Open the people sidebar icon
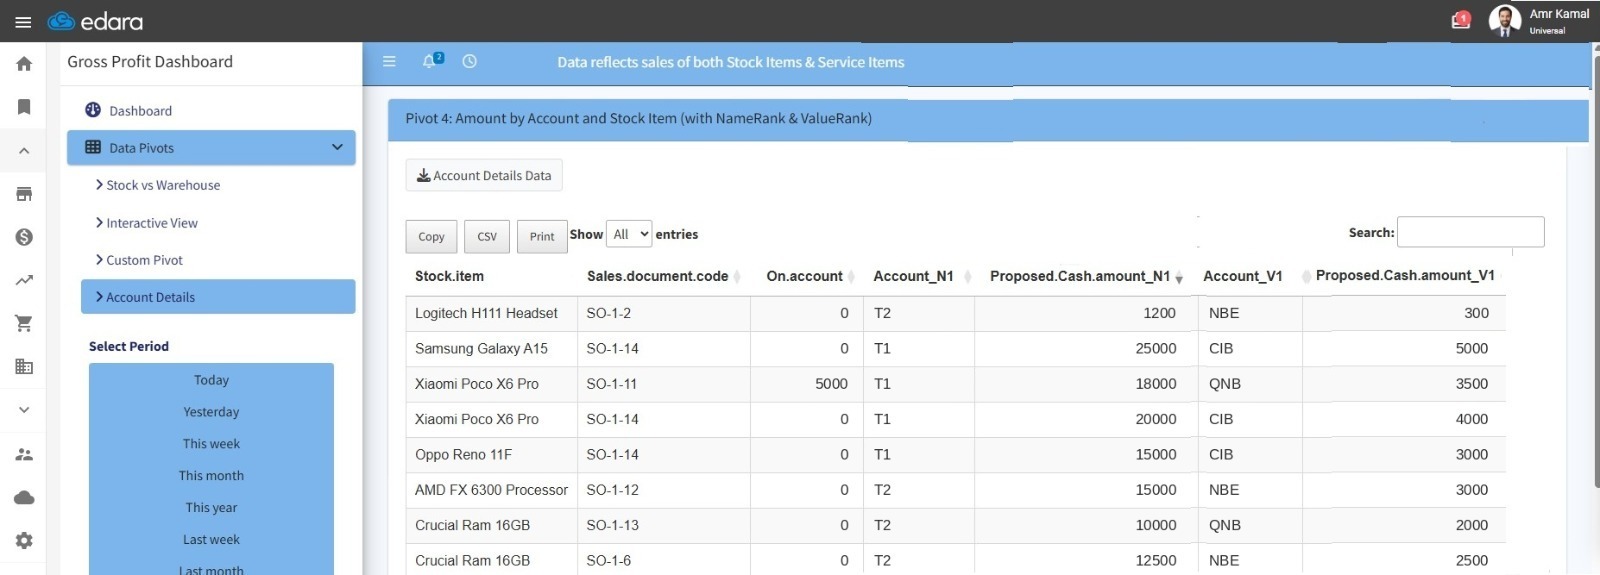 pos(24,454)
